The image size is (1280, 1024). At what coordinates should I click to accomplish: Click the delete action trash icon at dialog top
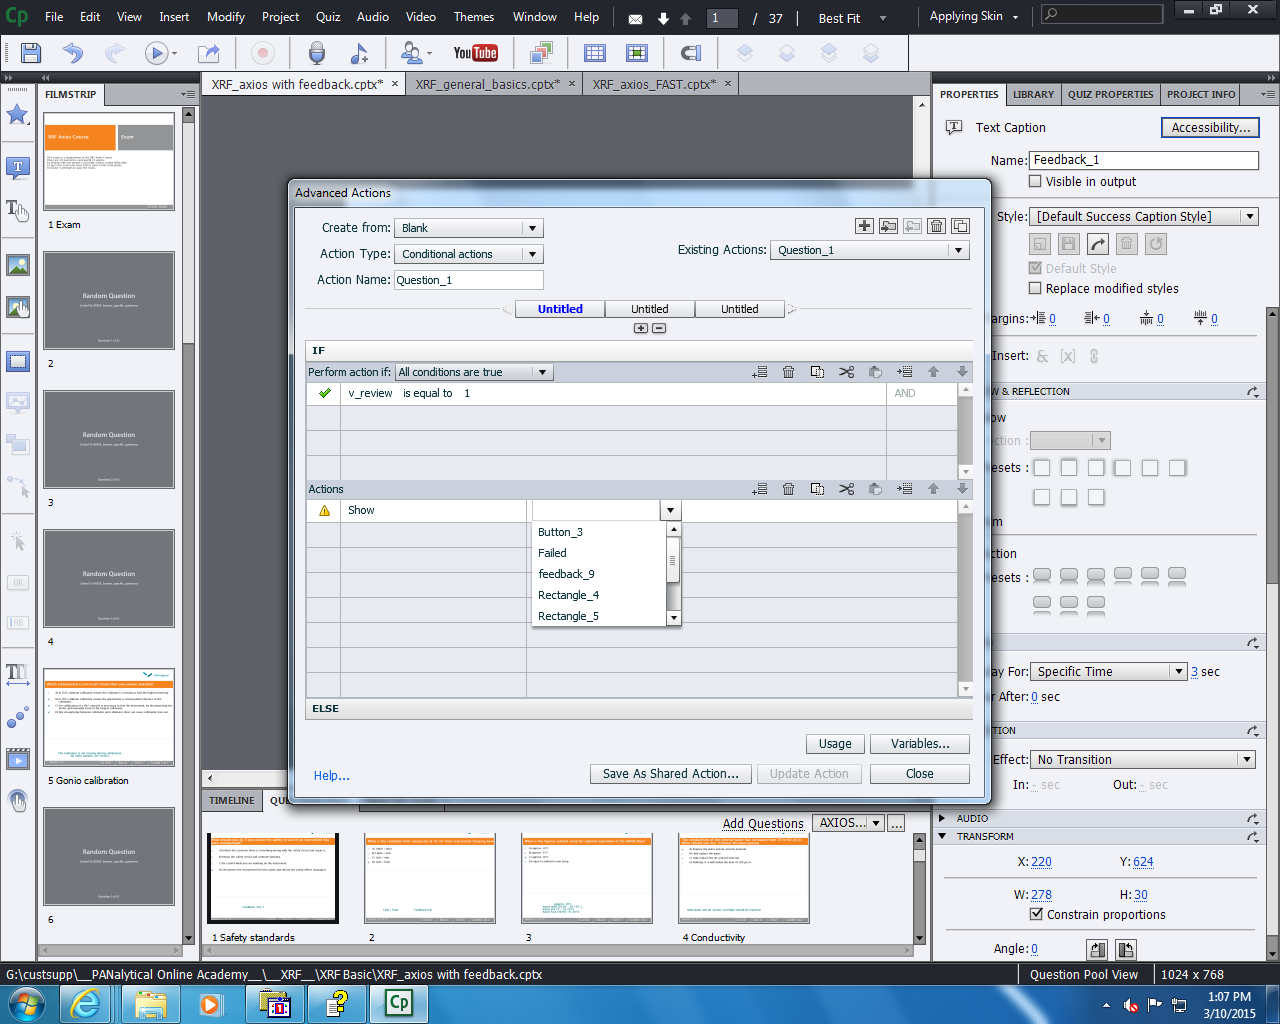(936, 226)
